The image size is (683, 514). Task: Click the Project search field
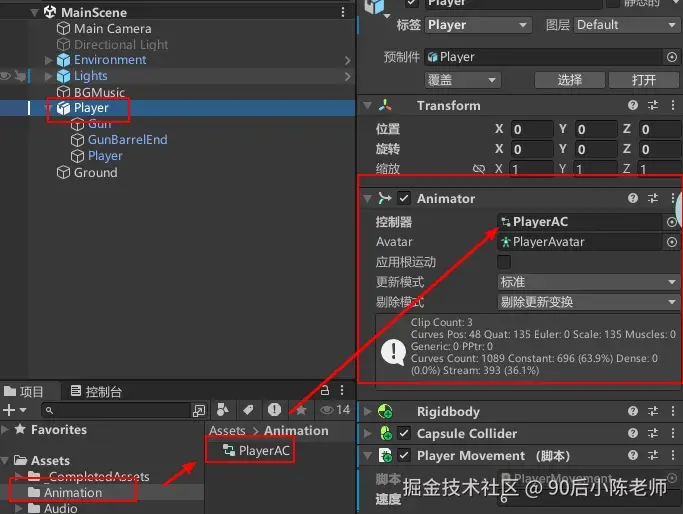(x=116, y=410)
